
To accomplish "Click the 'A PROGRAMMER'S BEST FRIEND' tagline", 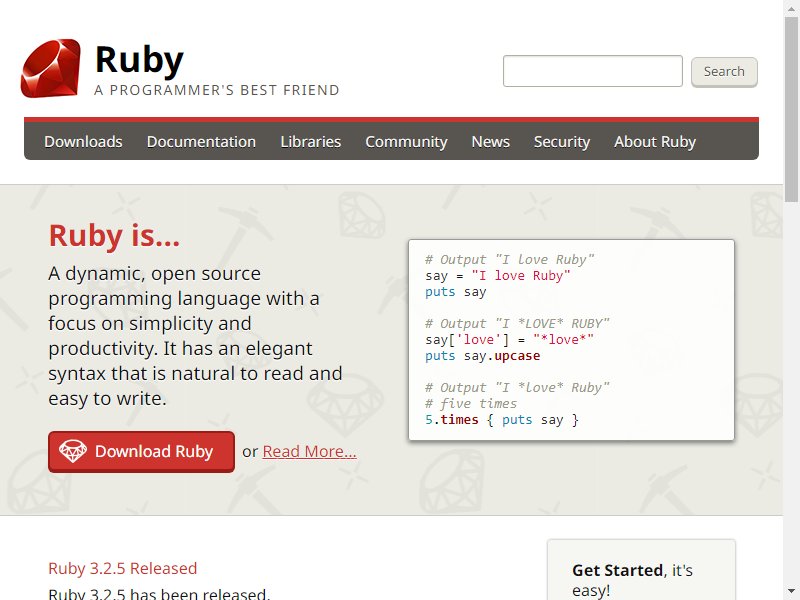I will 217,90.
